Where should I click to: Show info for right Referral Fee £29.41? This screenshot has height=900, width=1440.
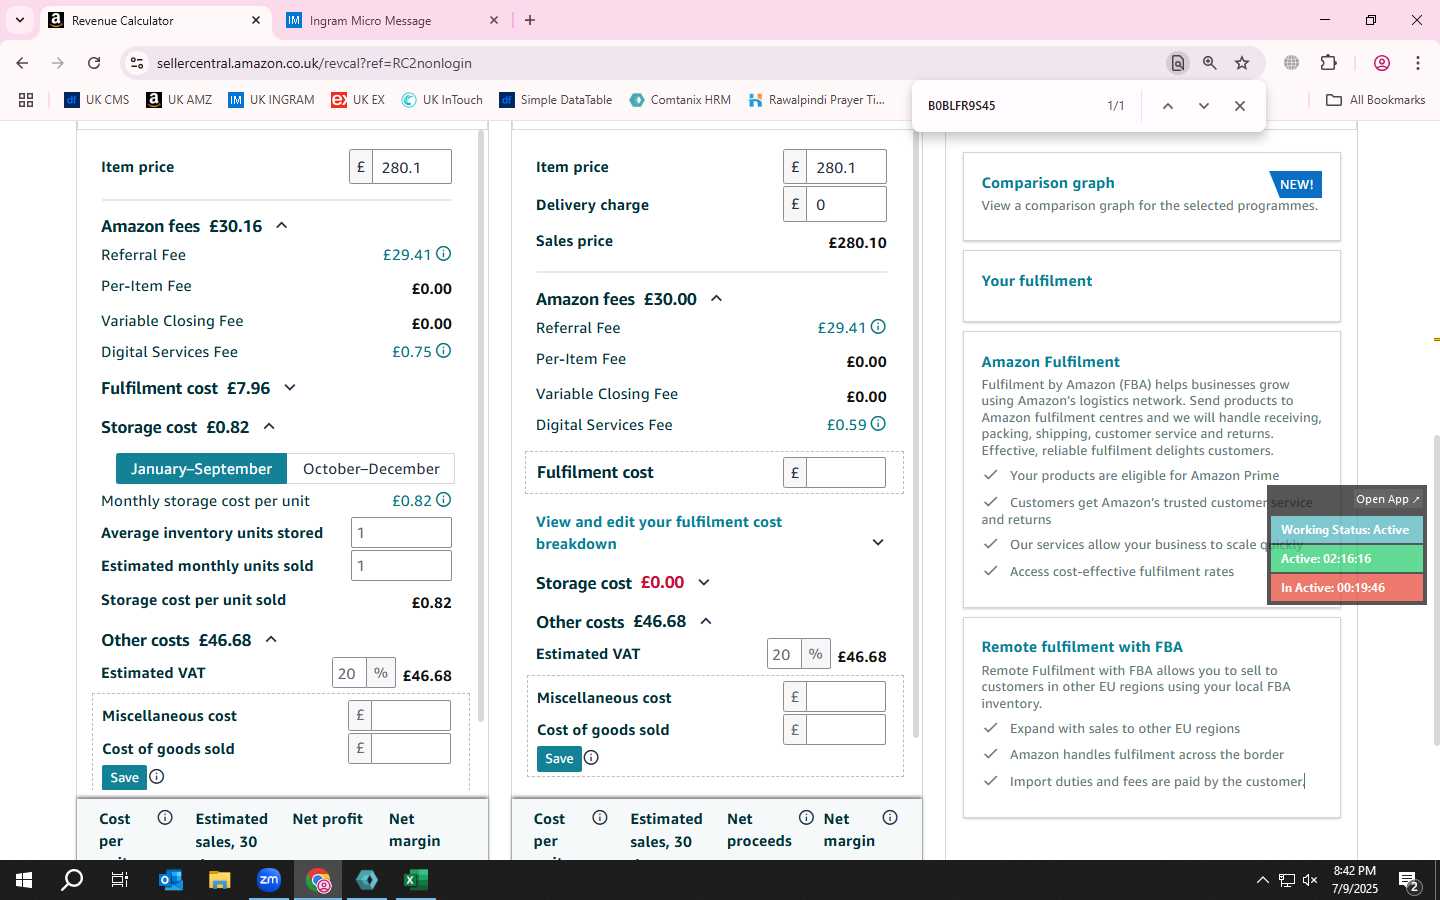click(x=878, y=327)
